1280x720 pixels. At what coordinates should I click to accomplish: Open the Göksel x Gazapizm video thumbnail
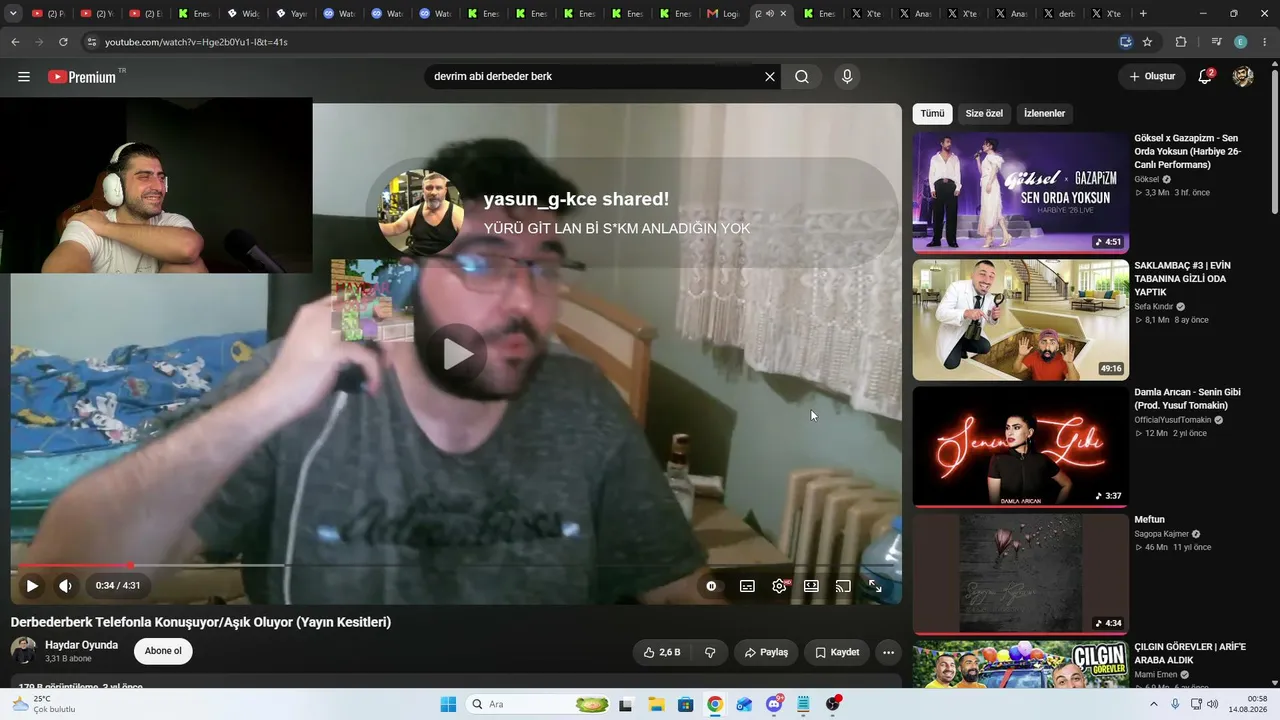[1020, 193]
